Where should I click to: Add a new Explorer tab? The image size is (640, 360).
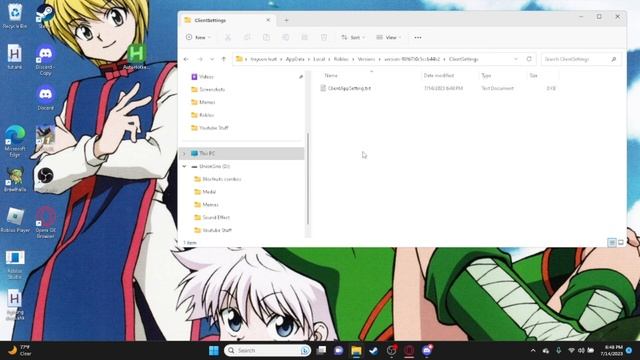point(286,20)
